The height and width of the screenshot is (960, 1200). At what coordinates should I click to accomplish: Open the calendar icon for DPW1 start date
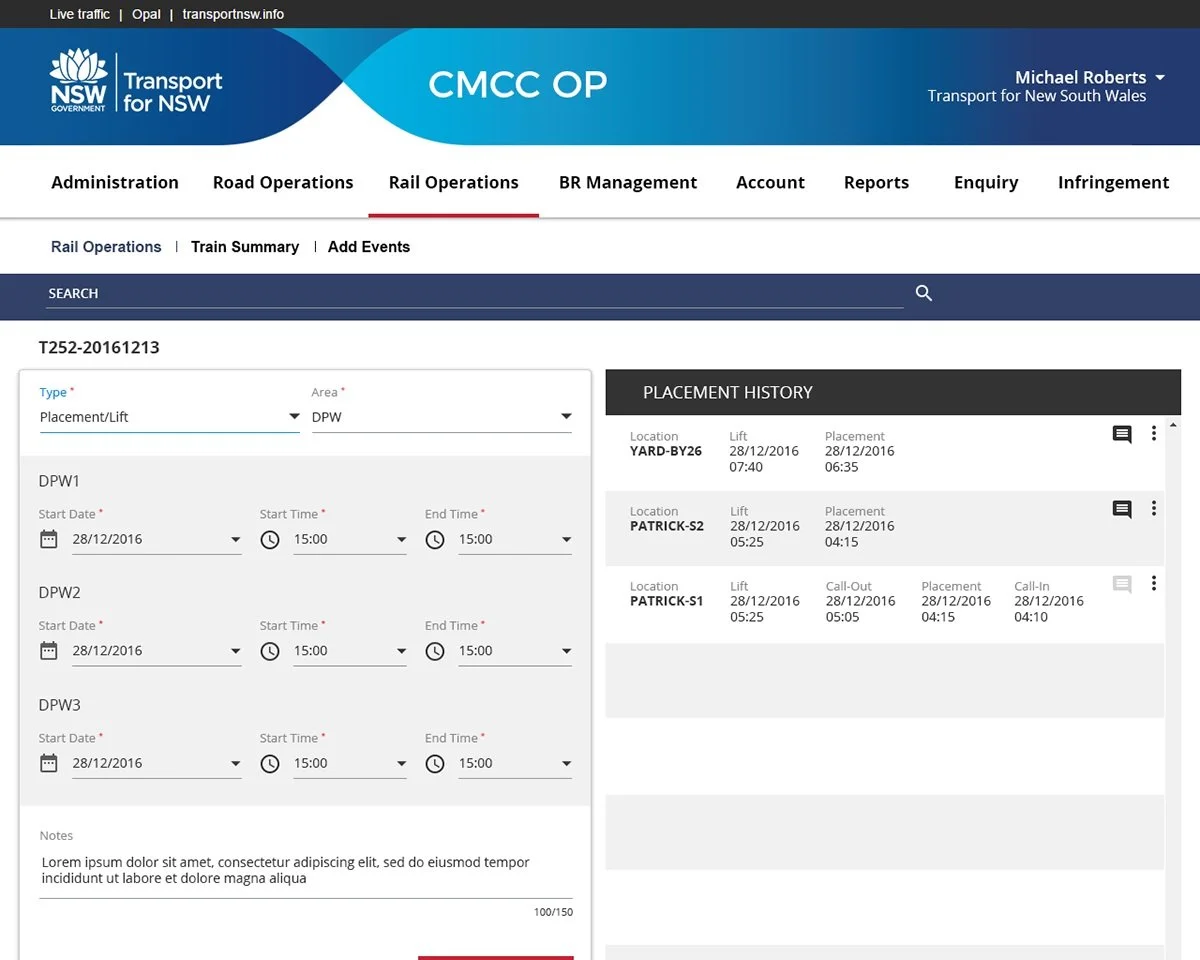point(48,539)
